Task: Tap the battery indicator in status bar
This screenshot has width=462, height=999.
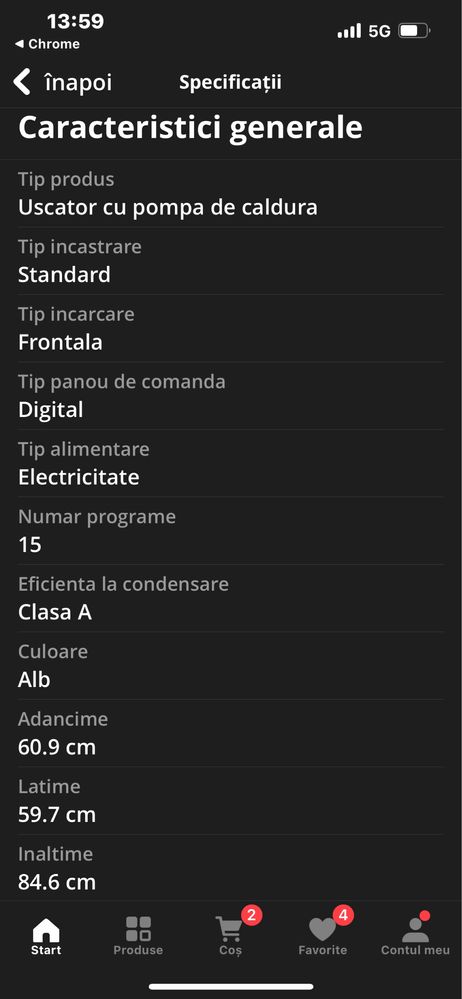Action: 414,31
